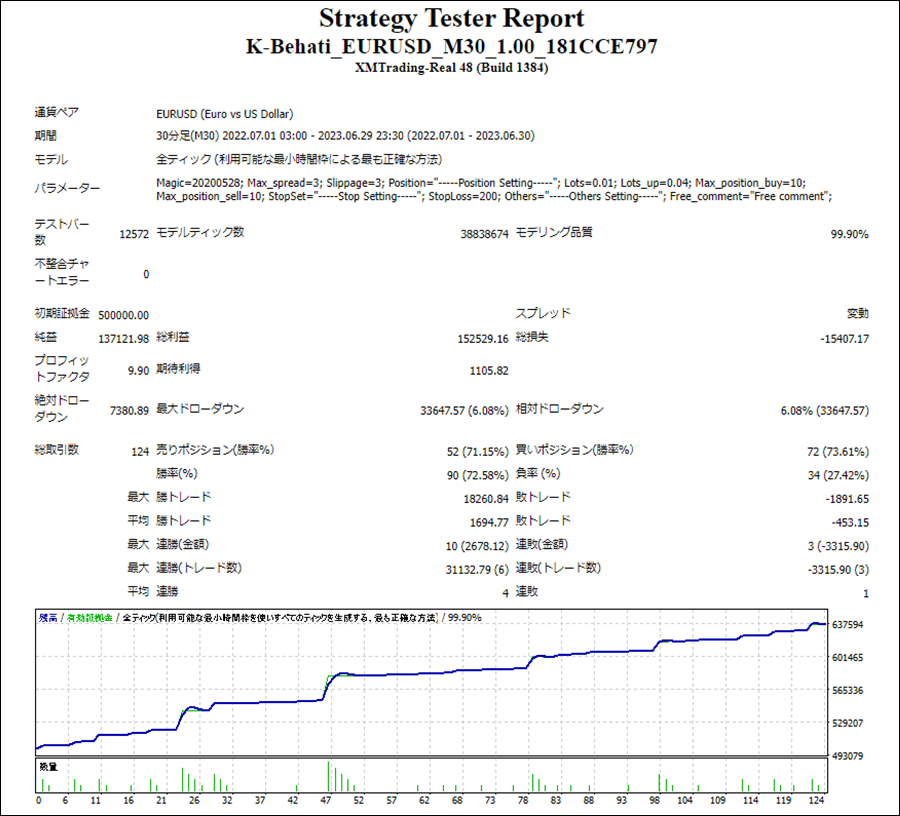This screenshot has width=900, height=816.
Task: Click modeling quality value 99.90%
Action: 849,234
